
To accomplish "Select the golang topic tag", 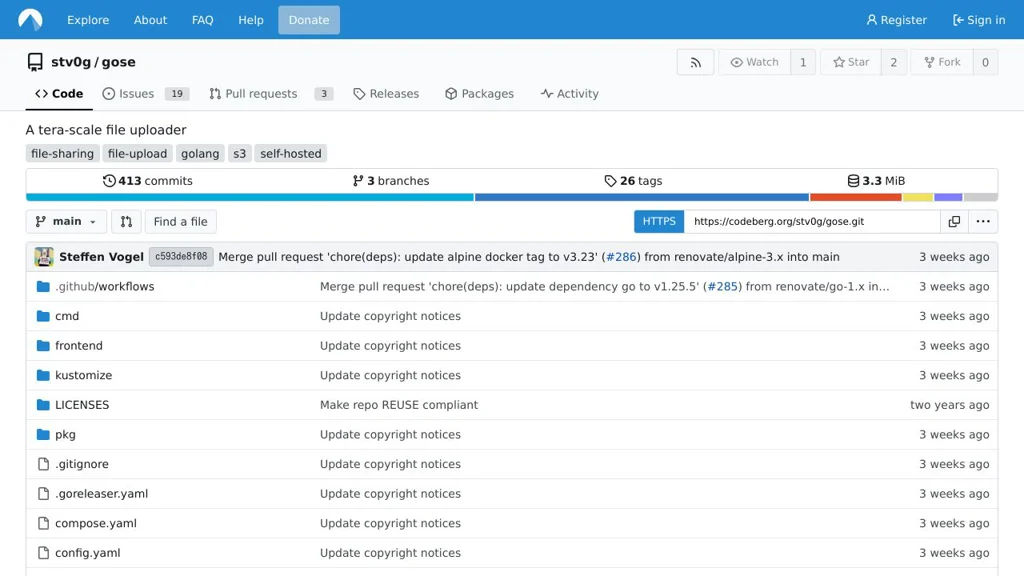I will tap(200, 154).
